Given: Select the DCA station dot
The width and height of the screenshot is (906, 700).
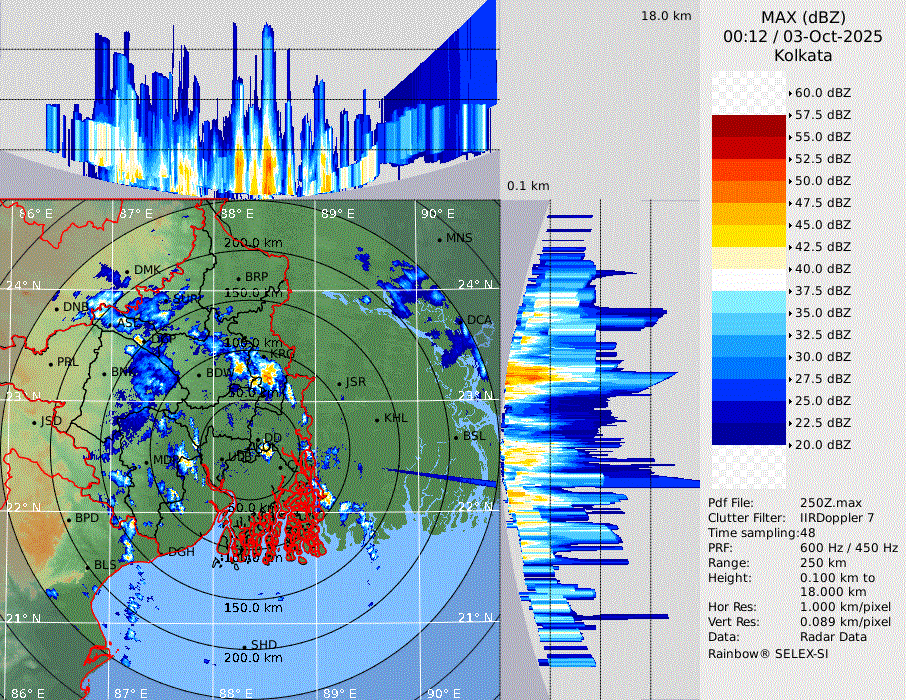Looking at the screenshot, I should (x=461, y=320).
